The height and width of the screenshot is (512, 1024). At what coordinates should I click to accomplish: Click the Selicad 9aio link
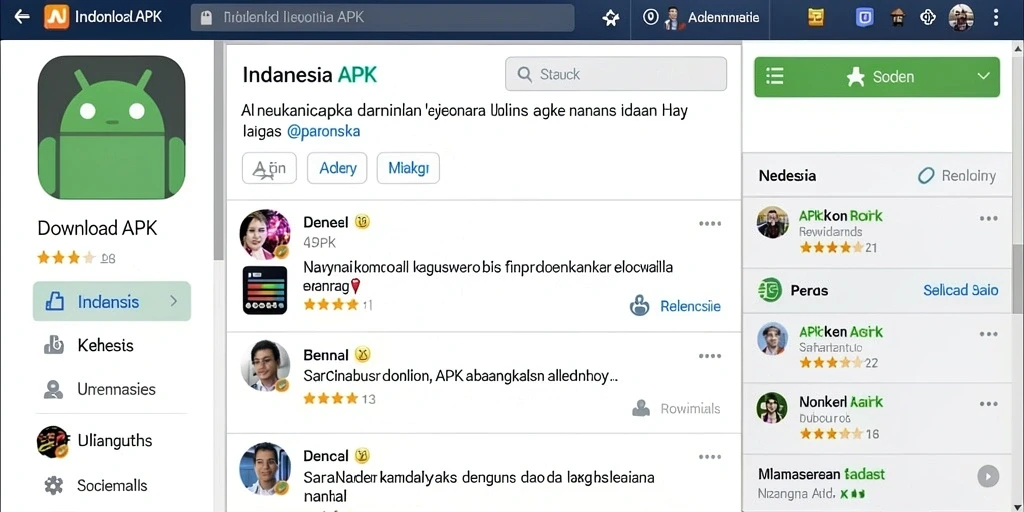(961, 290)
